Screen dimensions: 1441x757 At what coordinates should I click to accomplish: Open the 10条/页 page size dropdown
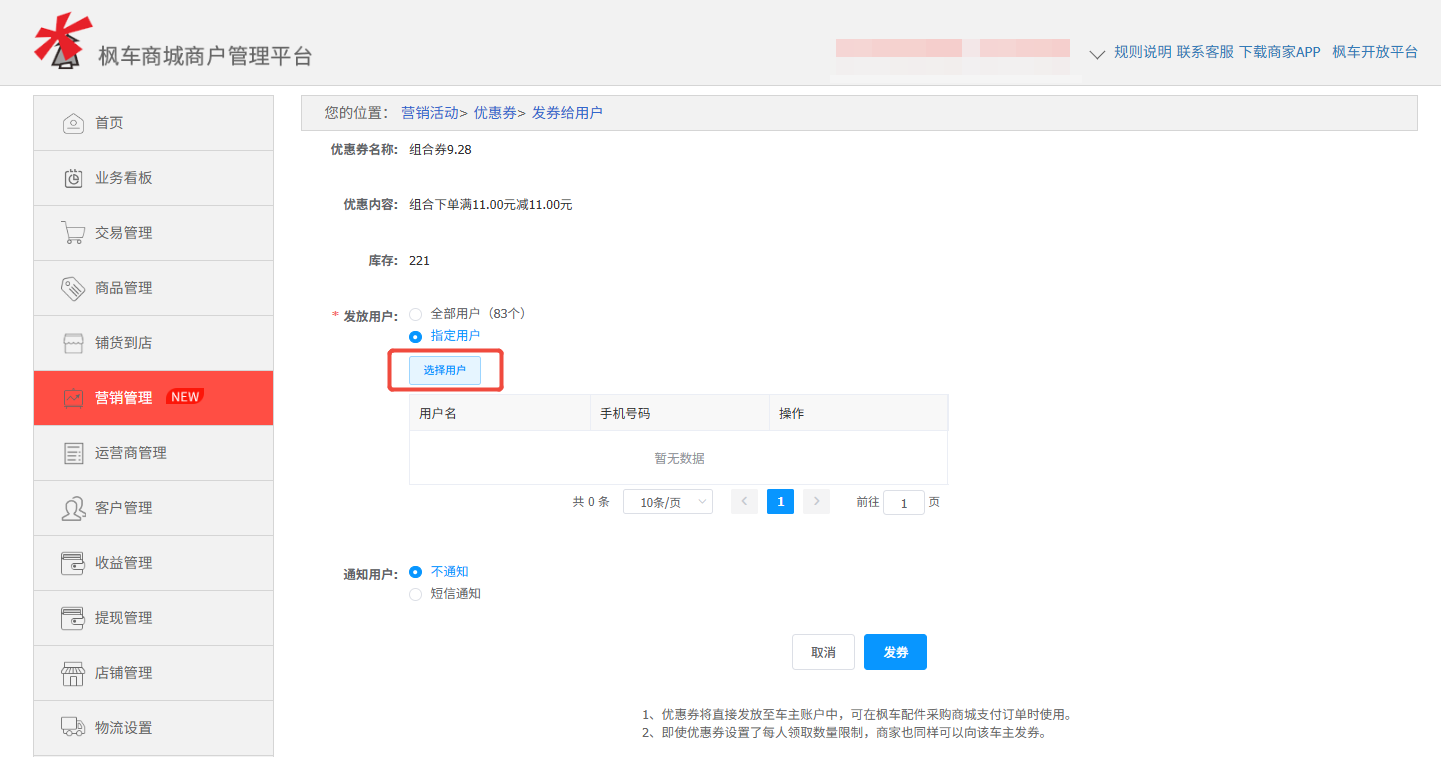pyautogui.click(x=667, y=501)
